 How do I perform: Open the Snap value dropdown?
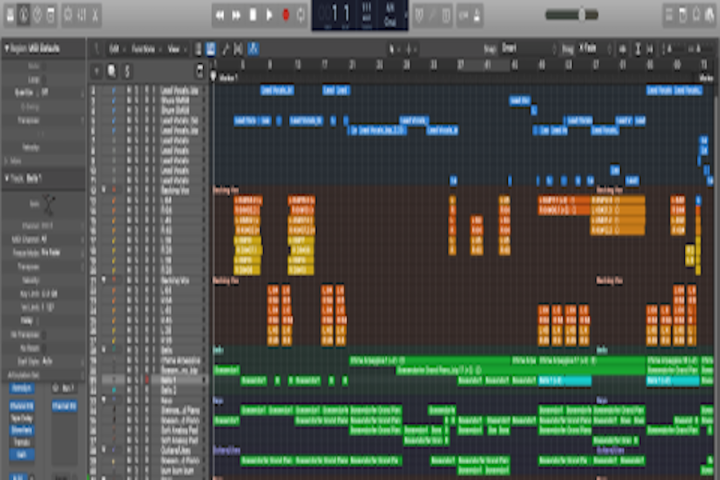click(x=525, y=48)
